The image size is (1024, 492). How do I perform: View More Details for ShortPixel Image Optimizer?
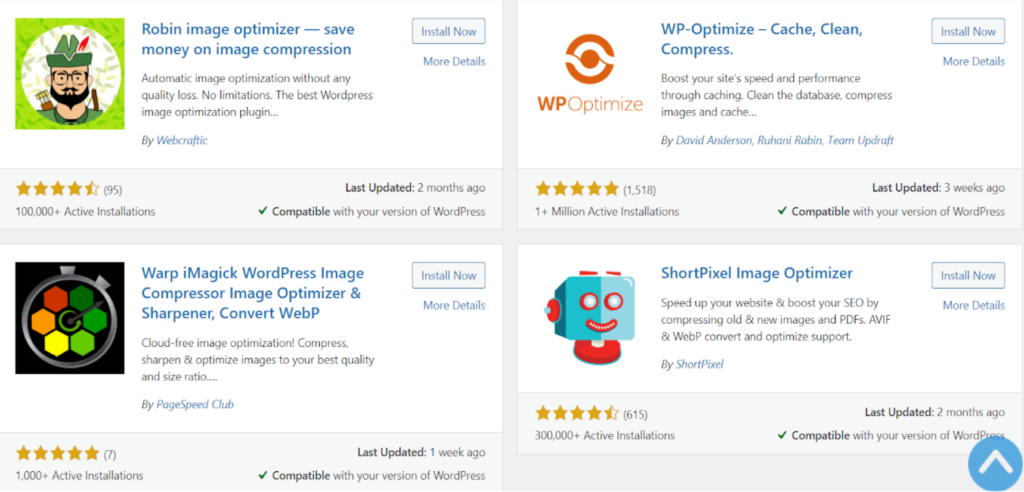click(974, 305)
